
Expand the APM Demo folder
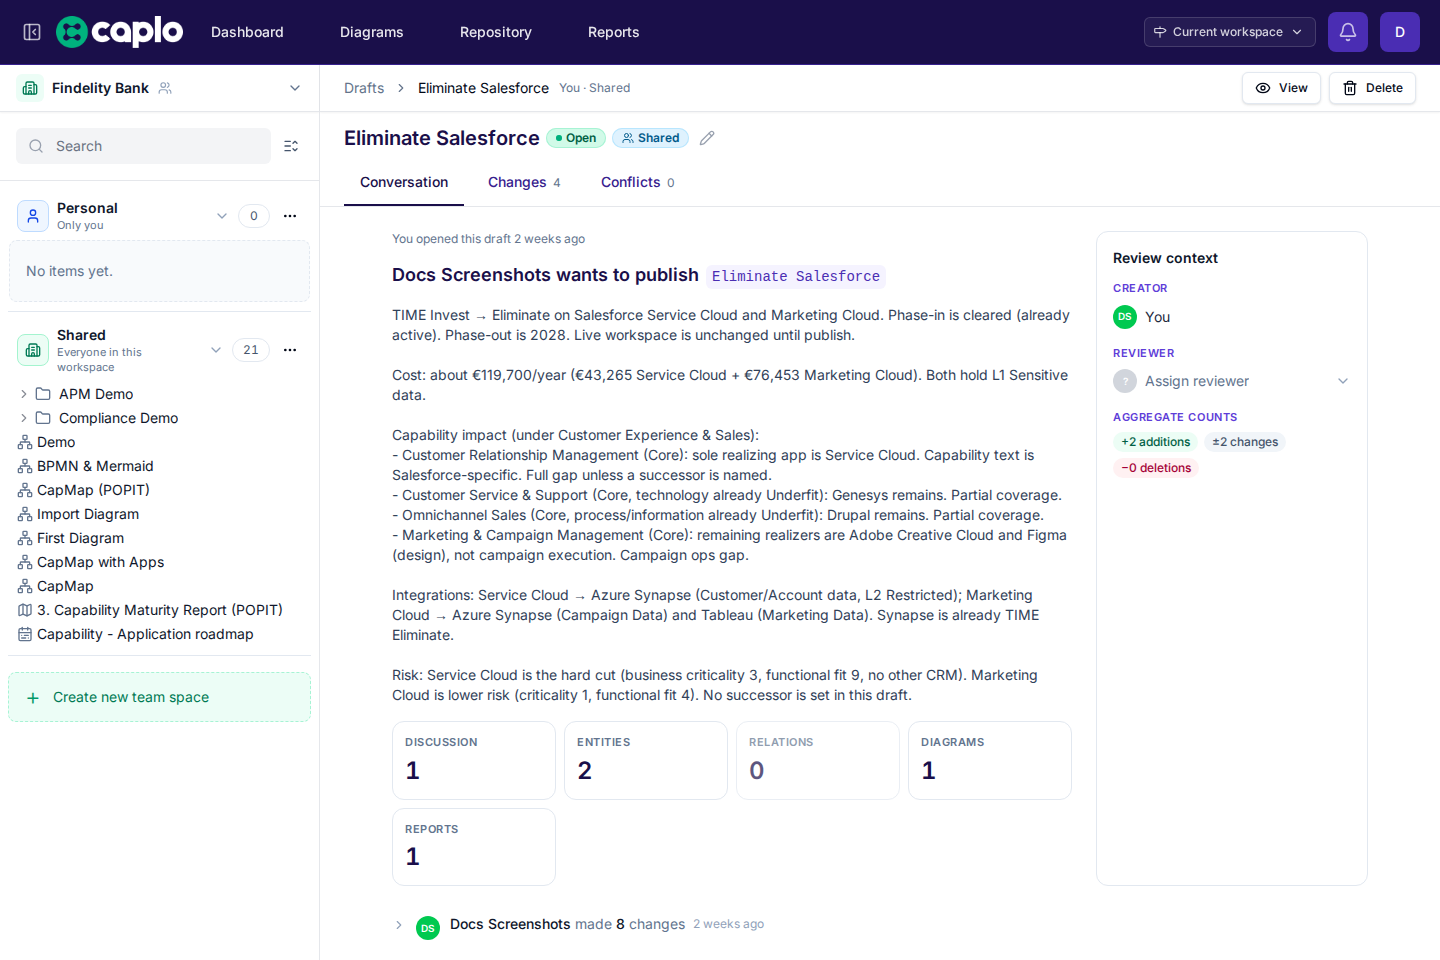[x=24, y=394]
